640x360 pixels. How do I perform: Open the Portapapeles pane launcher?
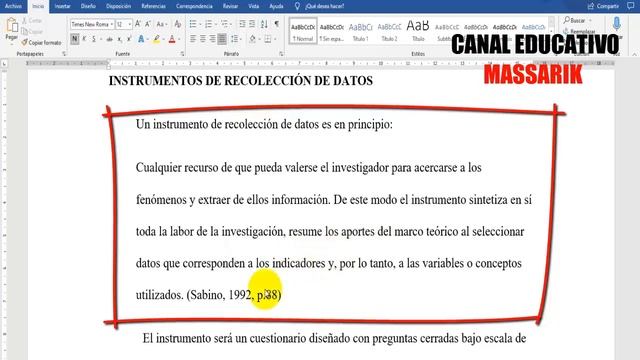pos(64,54)
